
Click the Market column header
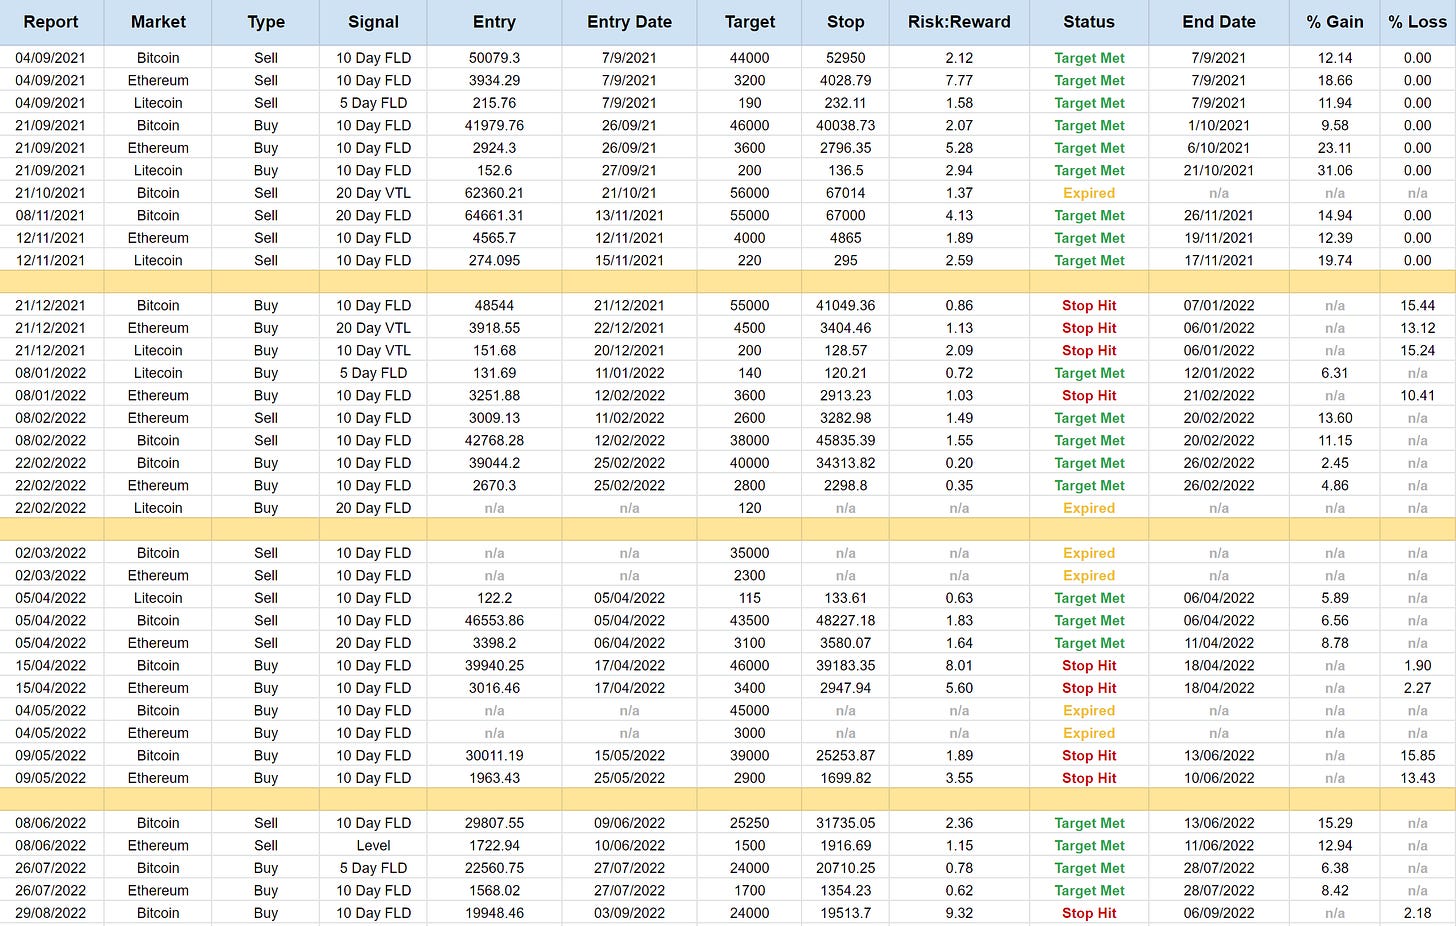(158, 22)
